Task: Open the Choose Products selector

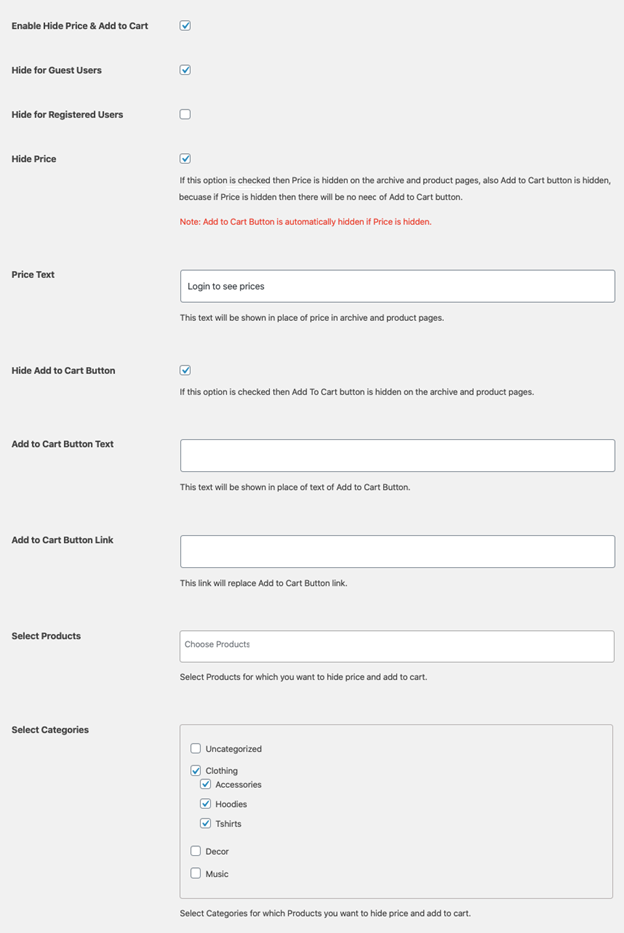Action: (x=397, y=646)
